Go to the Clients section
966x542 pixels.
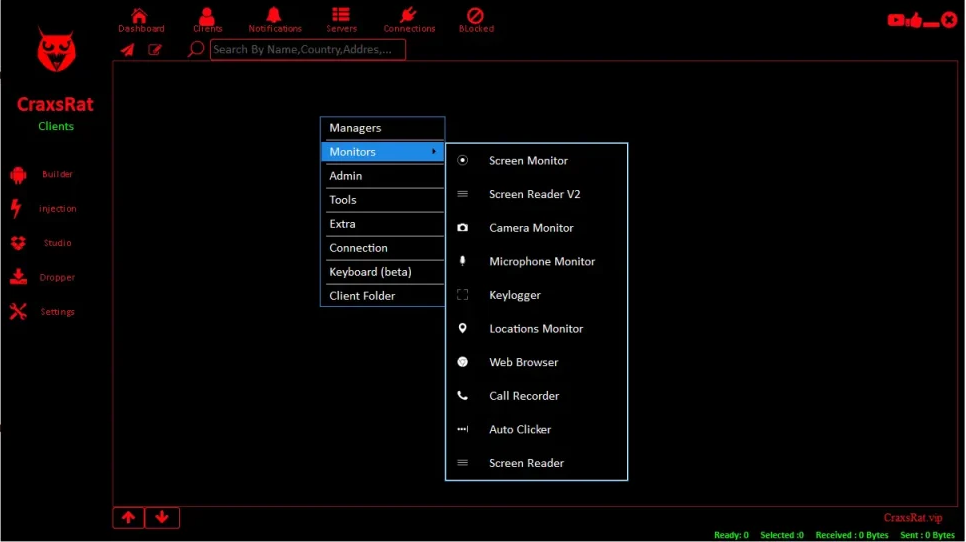[x=207, y=20]
